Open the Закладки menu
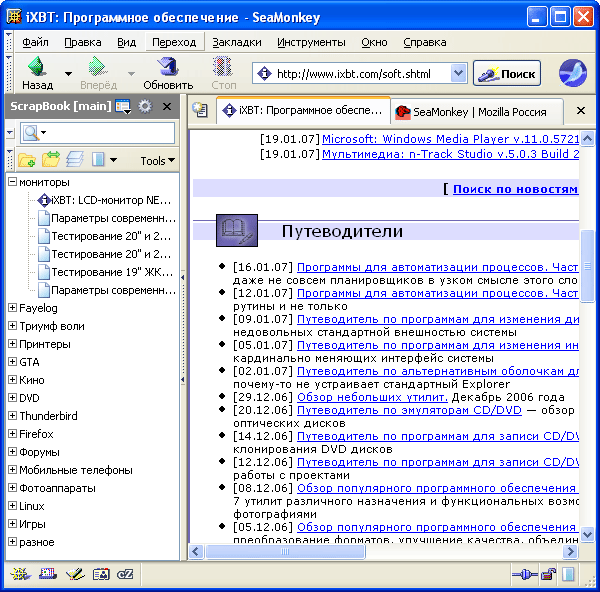This screenshot has width=600, height=592. tap(237, 42)
